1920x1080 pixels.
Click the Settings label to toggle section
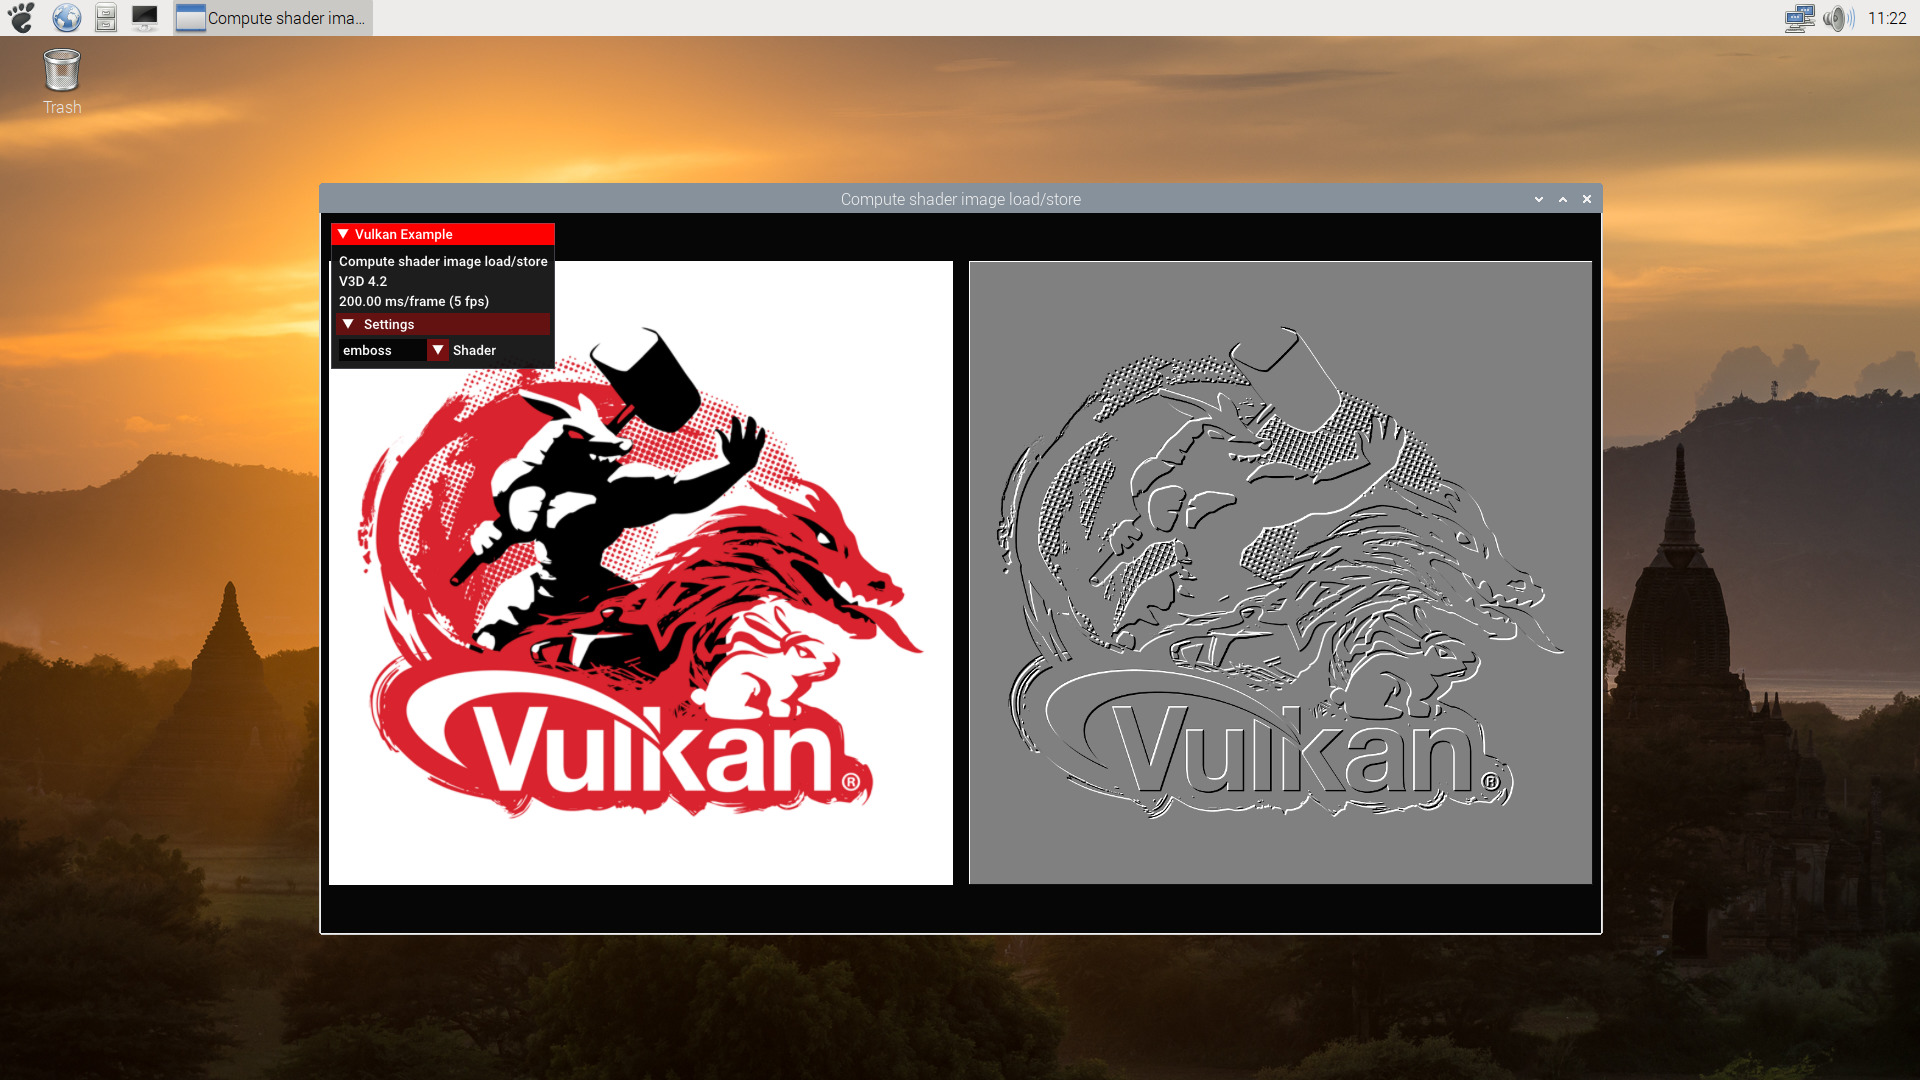point(389,323)
